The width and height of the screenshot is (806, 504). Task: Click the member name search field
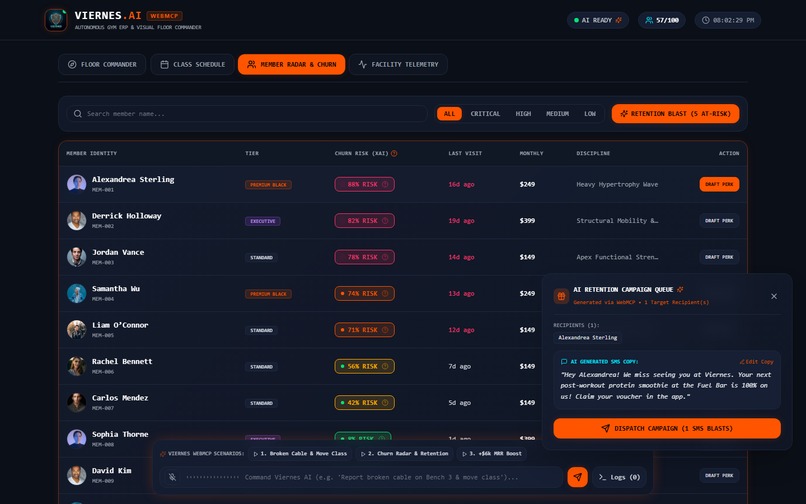pyautogui.click(x=247, y=114)
